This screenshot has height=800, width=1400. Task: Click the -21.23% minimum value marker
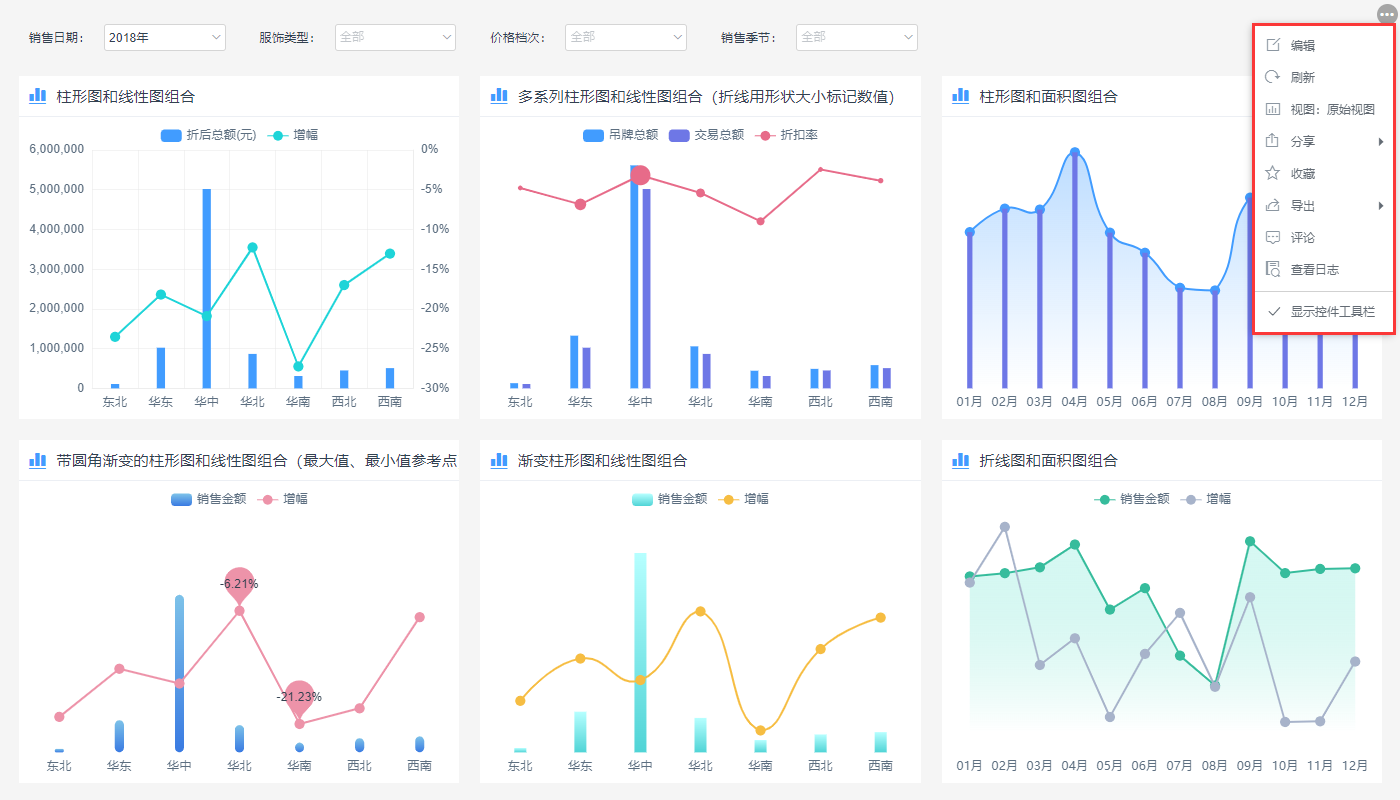coord(299,698)
